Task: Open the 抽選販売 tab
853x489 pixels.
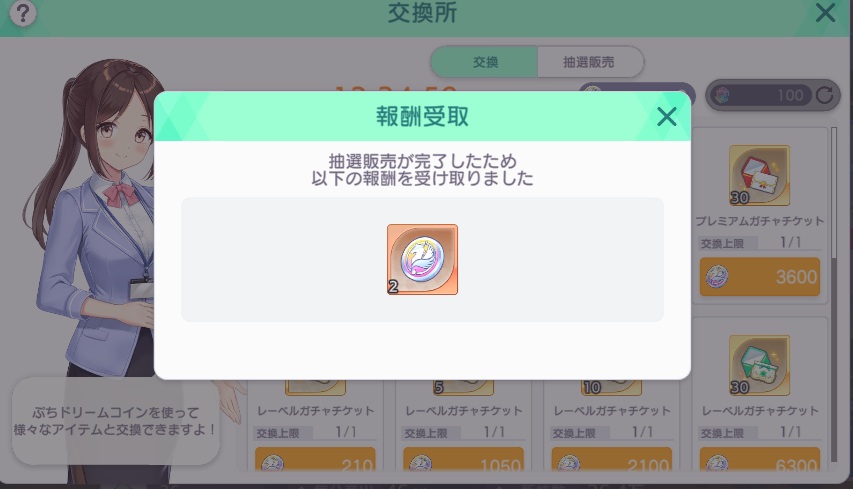Action: [590, 62]
